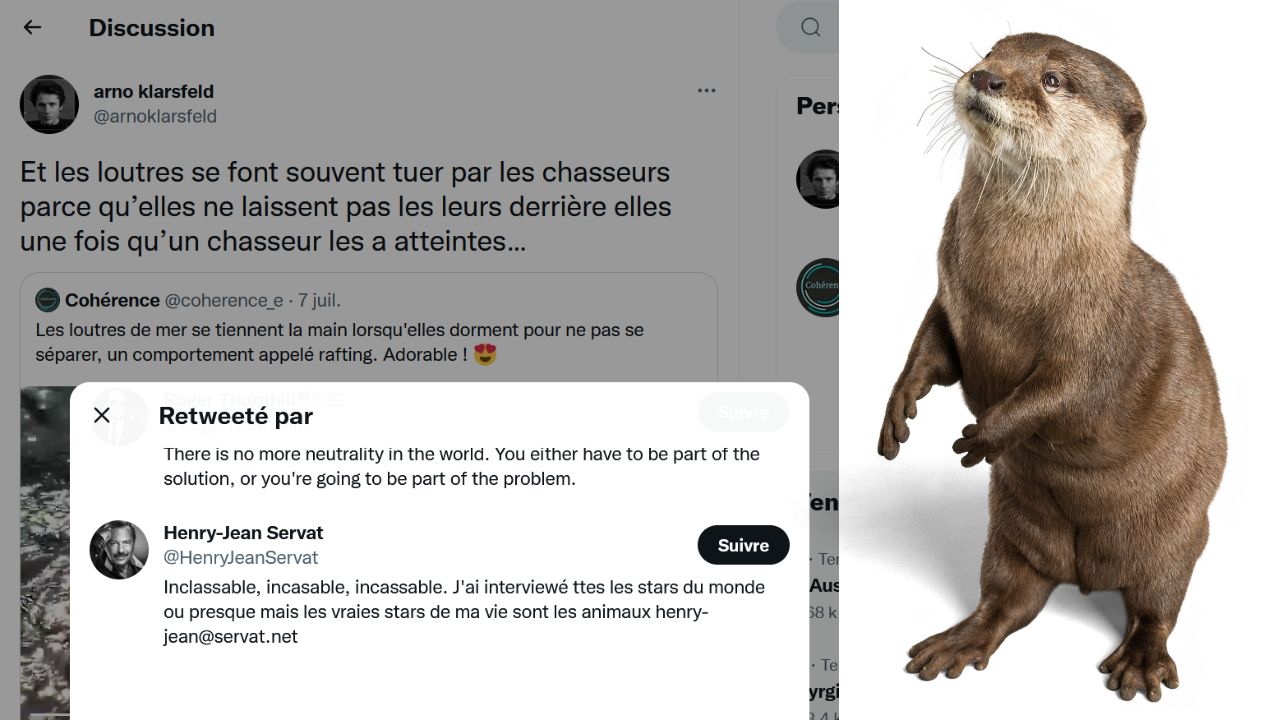
Task: Click the back arrow next to Discussion
Action: (x=32, y=28)
